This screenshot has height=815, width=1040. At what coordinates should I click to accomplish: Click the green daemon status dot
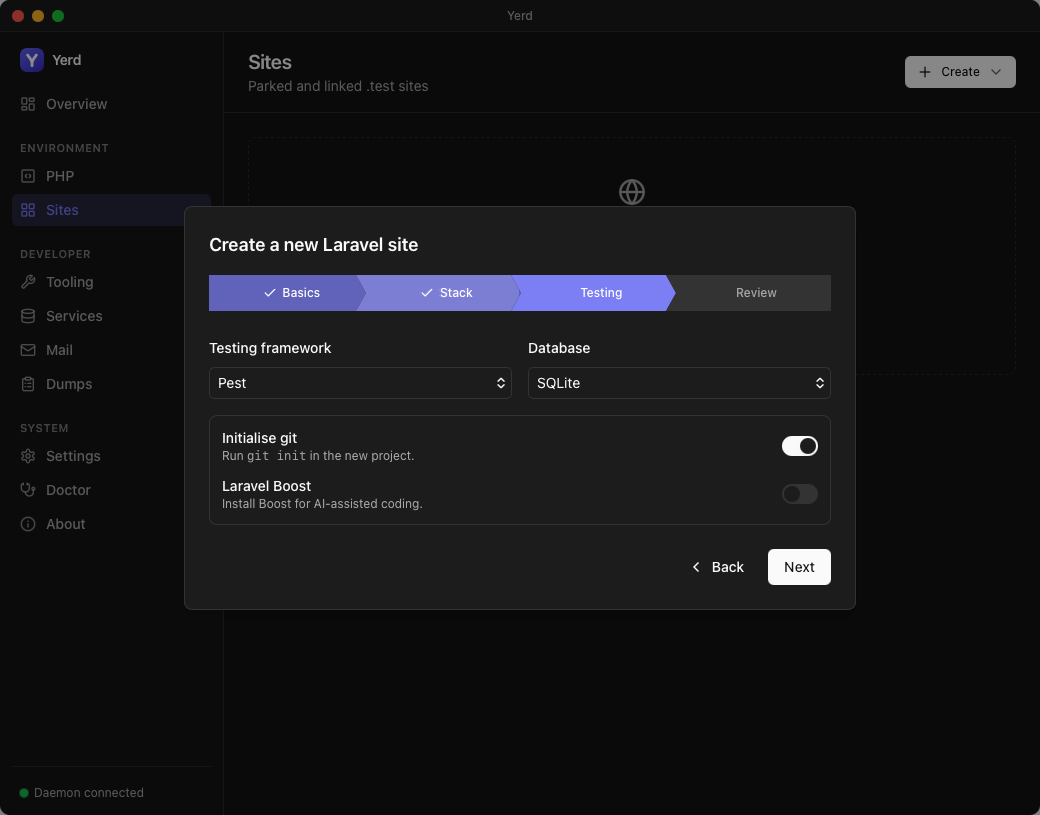click(24, 792)
